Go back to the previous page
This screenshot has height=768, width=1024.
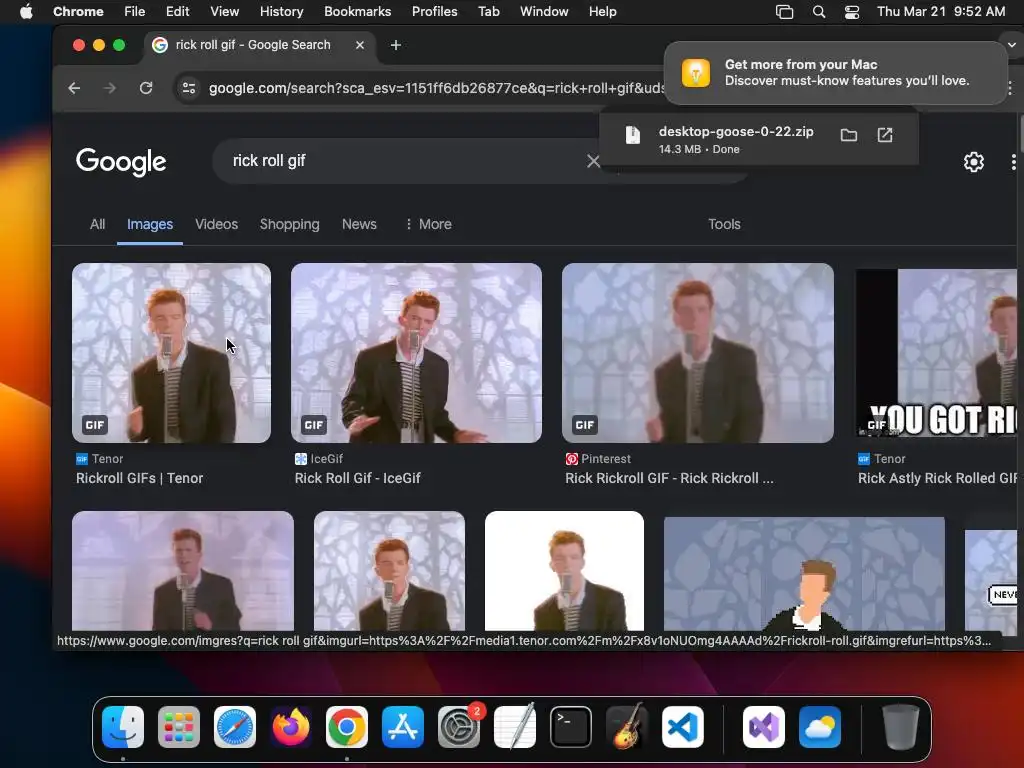tap(74, 88)
